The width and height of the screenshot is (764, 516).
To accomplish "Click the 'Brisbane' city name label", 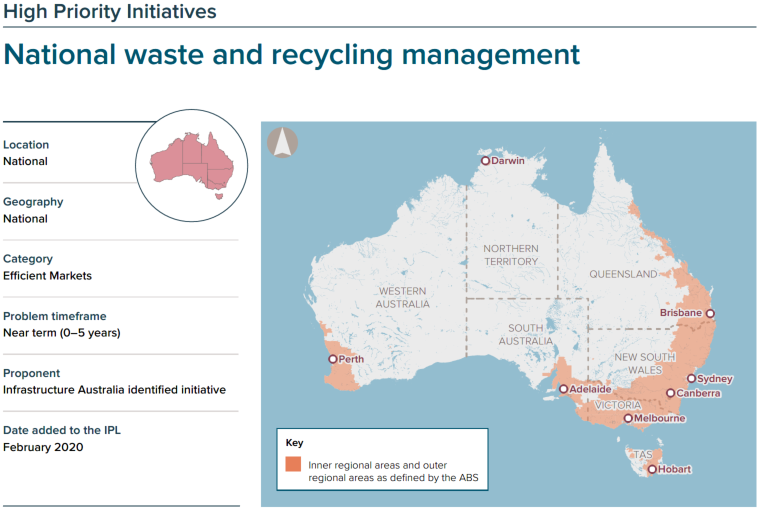I will click(x=681, y=313).
